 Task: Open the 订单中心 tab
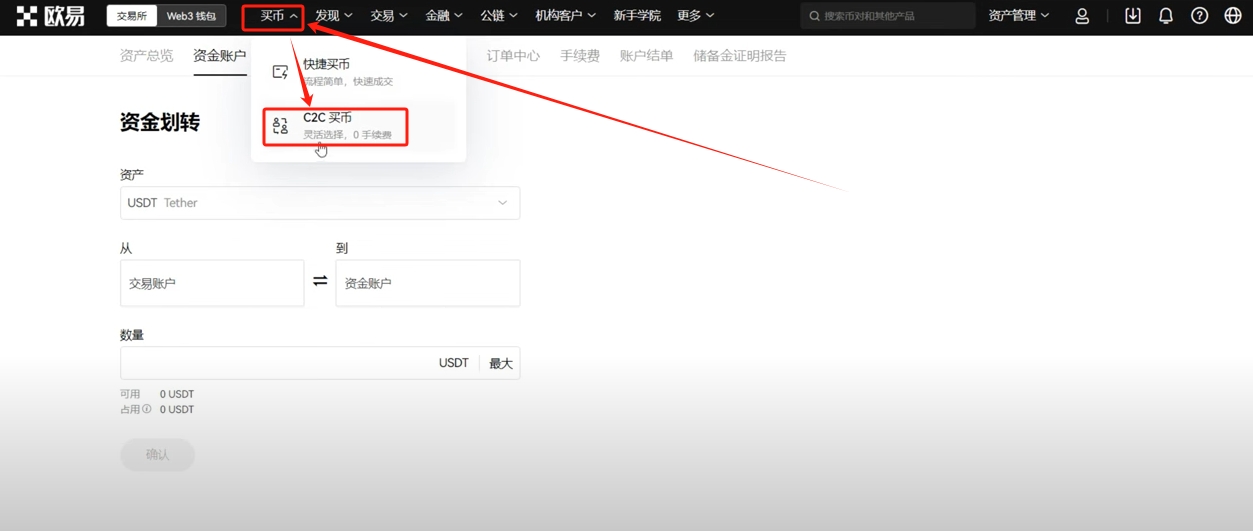click(x=513, y=56)
